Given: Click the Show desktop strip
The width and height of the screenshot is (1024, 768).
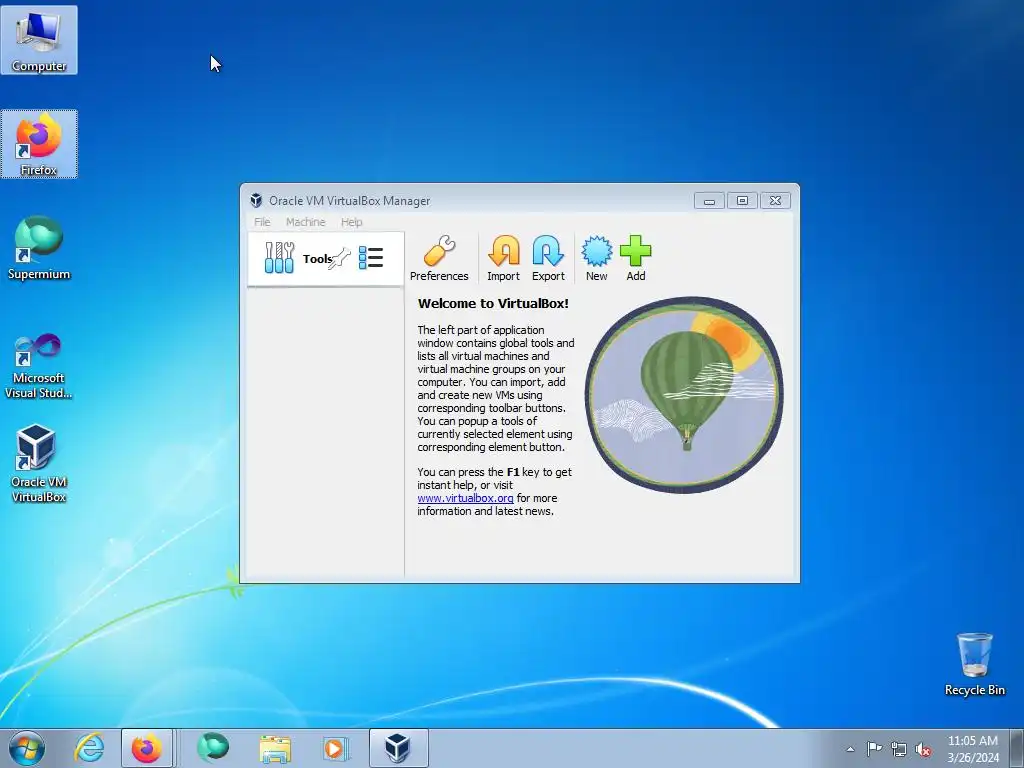Looking at the screenshot, I should [x=1017, y=748].
